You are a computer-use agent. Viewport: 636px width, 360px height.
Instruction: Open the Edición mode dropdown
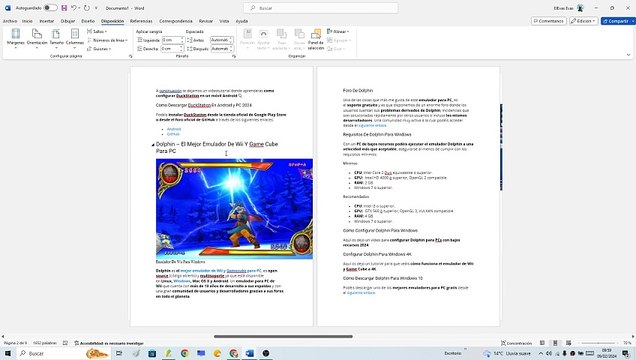[583, 21]
